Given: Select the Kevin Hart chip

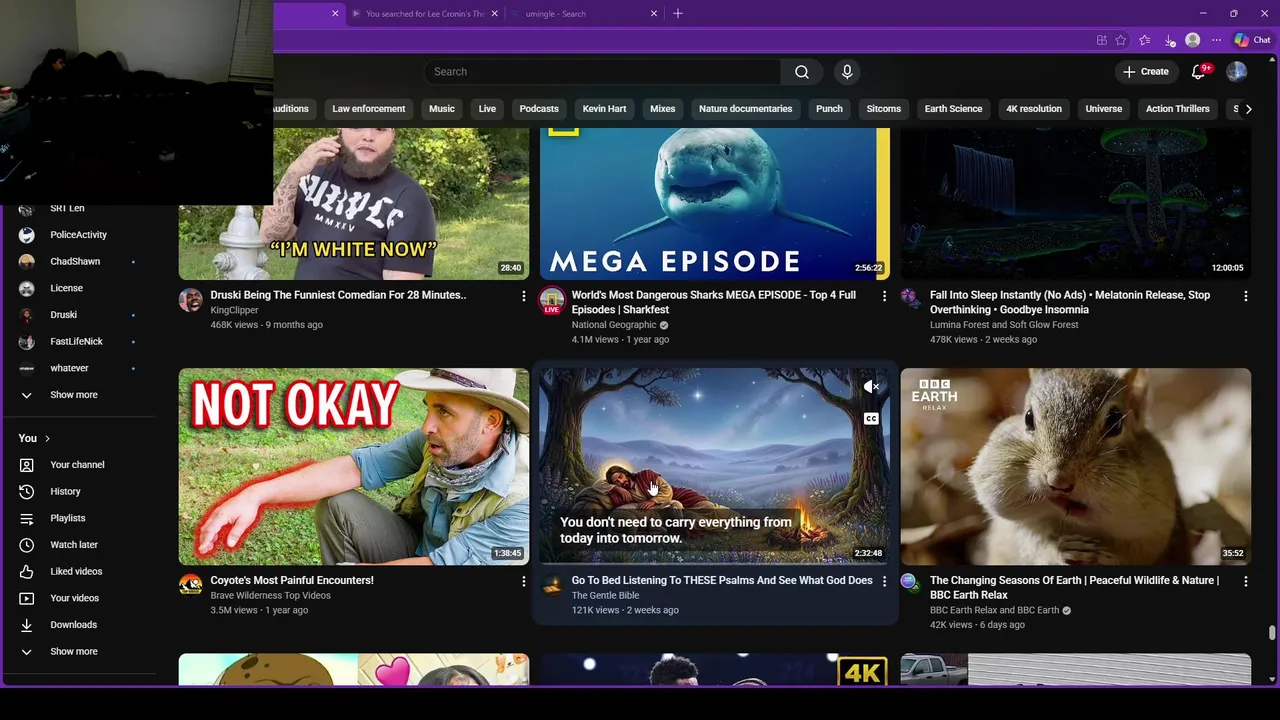Looking at the screenshot, I should click(x=604, y=109).
